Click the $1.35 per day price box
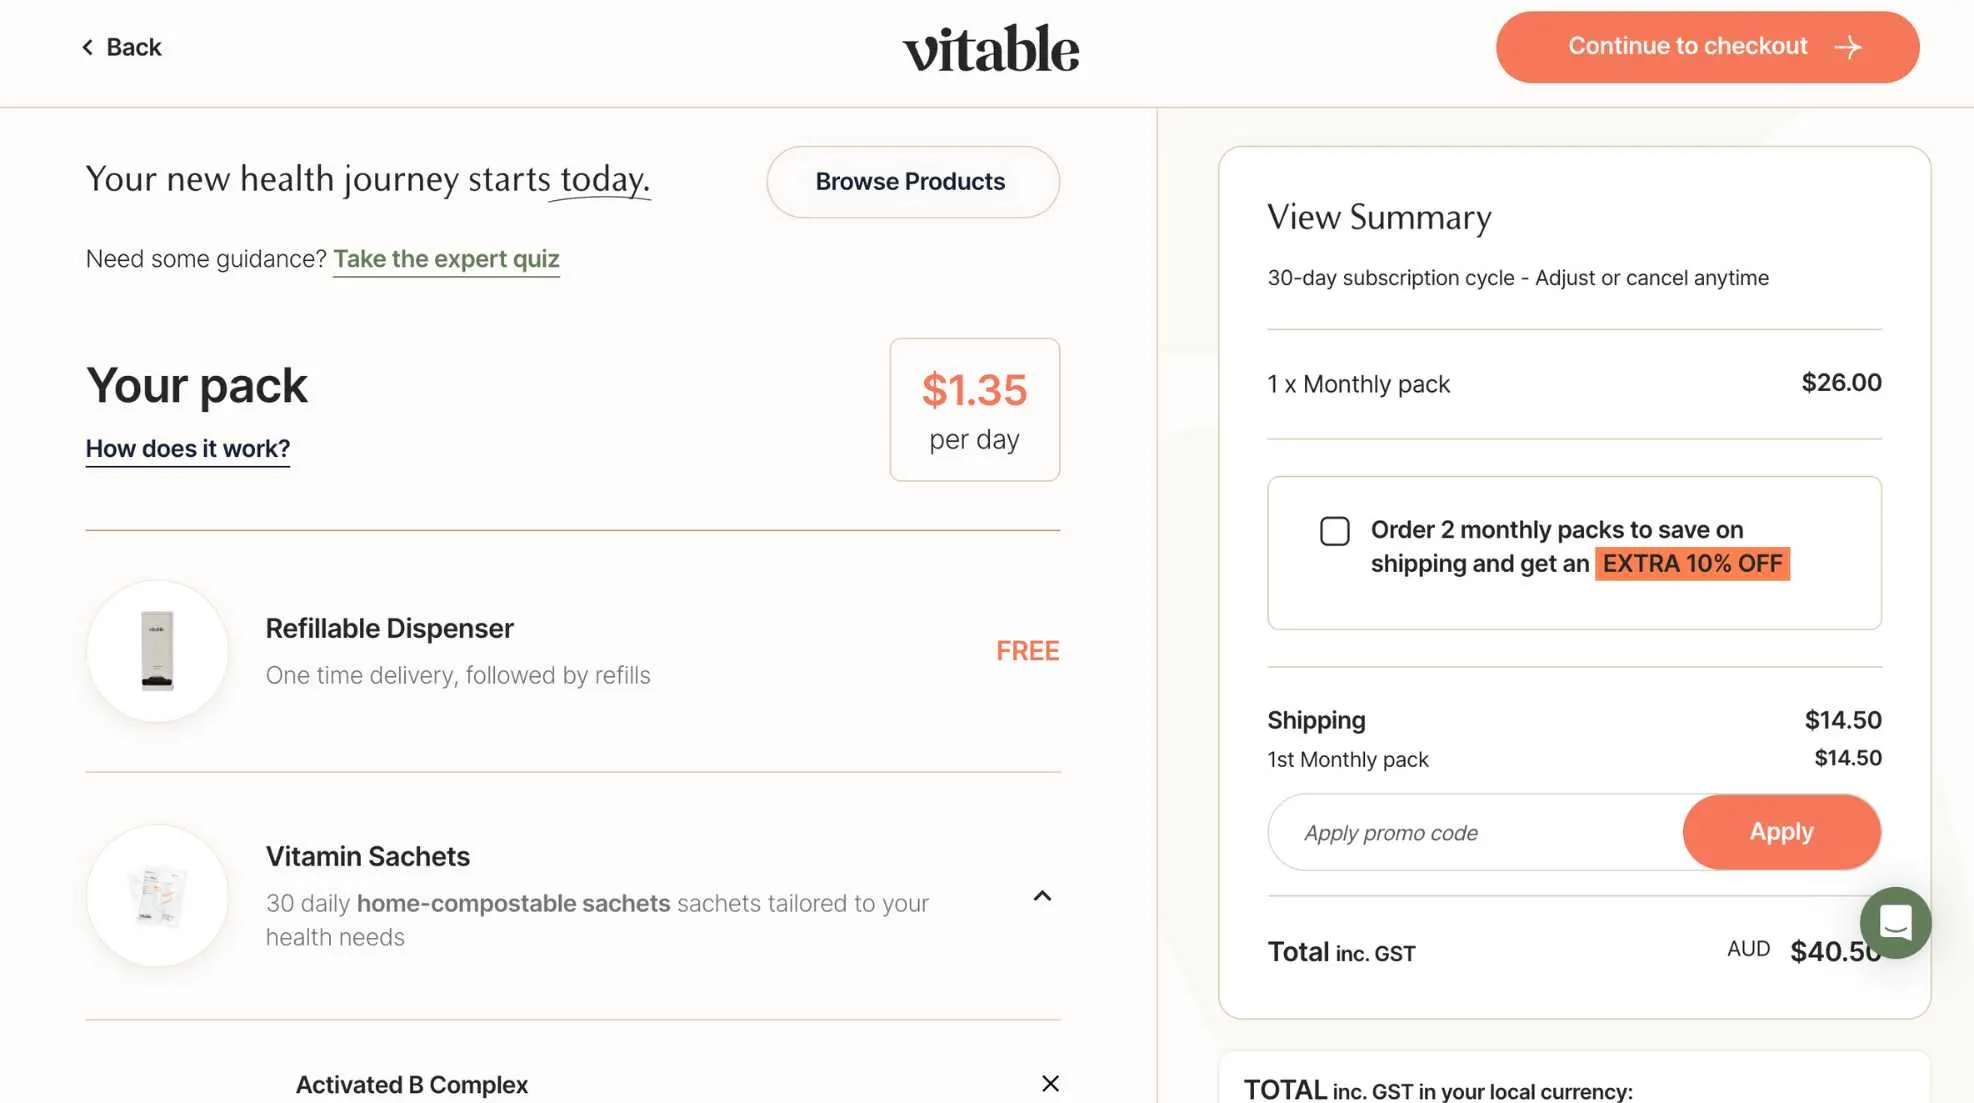 [974, 410]
